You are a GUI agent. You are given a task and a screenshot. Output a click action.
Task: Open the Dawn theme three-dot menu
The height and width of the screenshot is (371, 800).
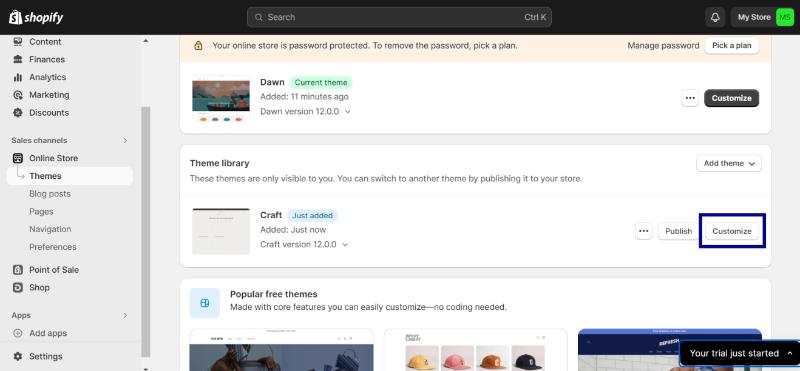pyautogui.click(x=690, y=98)
